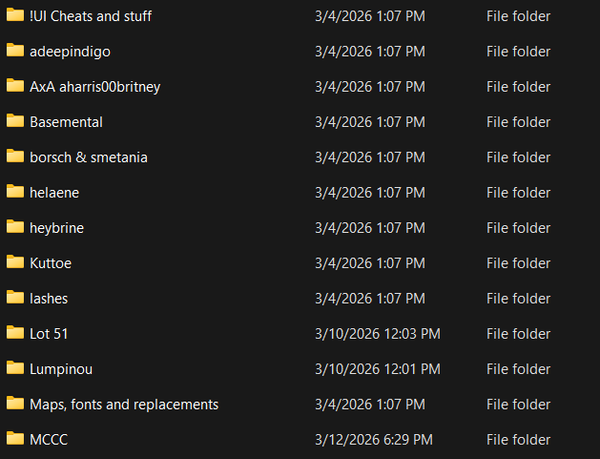Image resolution: width=600 pixels, height=459 pixels.
Task: Click the adeepindigo folder name text
Action: click(70, 52)
